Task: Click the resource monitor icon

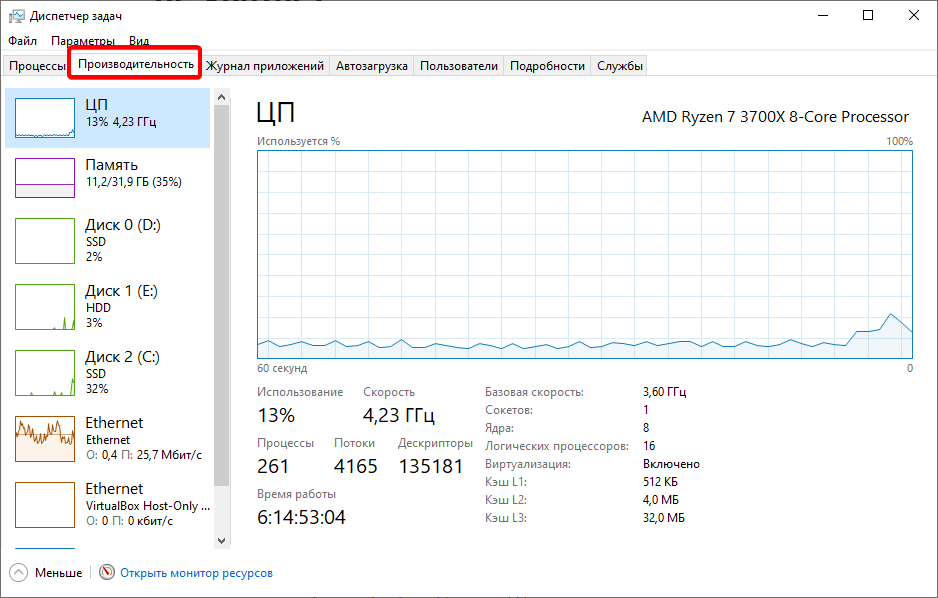Action: click(x=106, y=572)
